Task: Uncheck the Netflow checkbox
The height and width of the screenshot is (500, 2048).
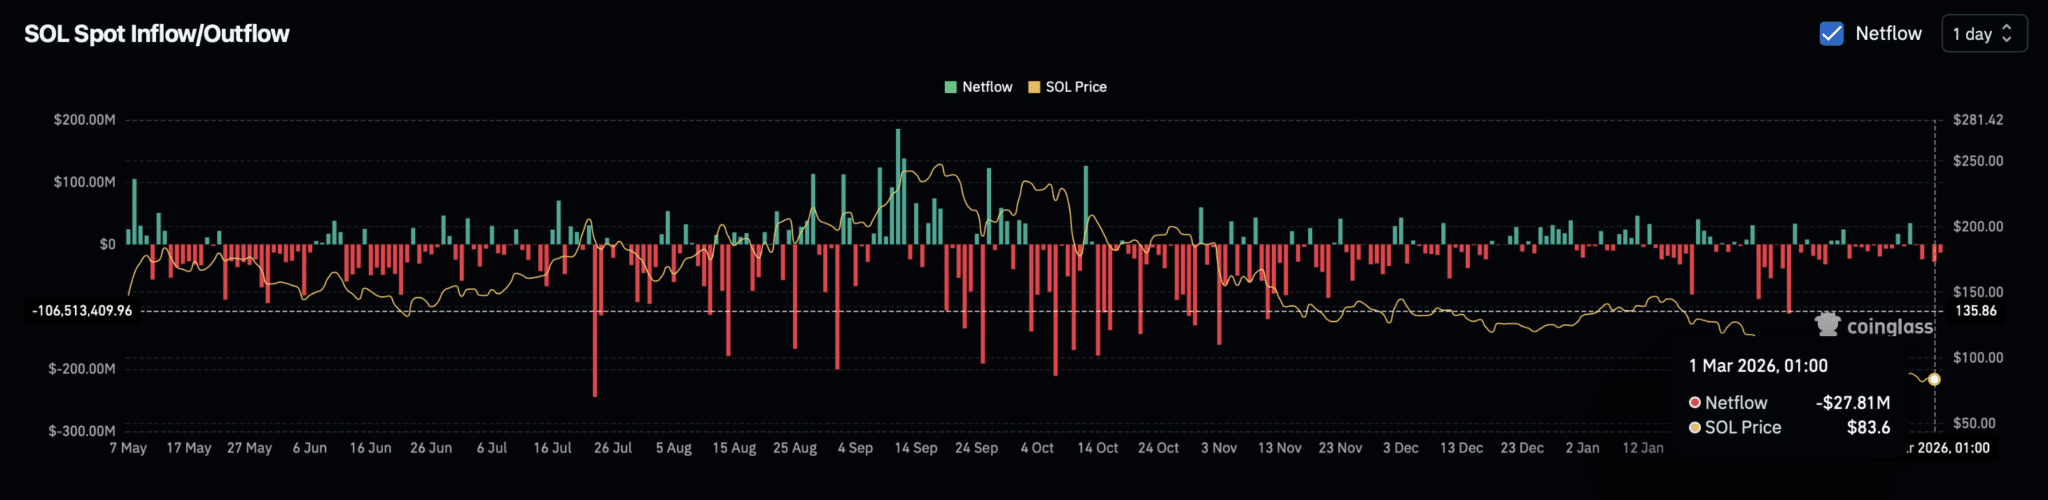Action: (1831, 34)
